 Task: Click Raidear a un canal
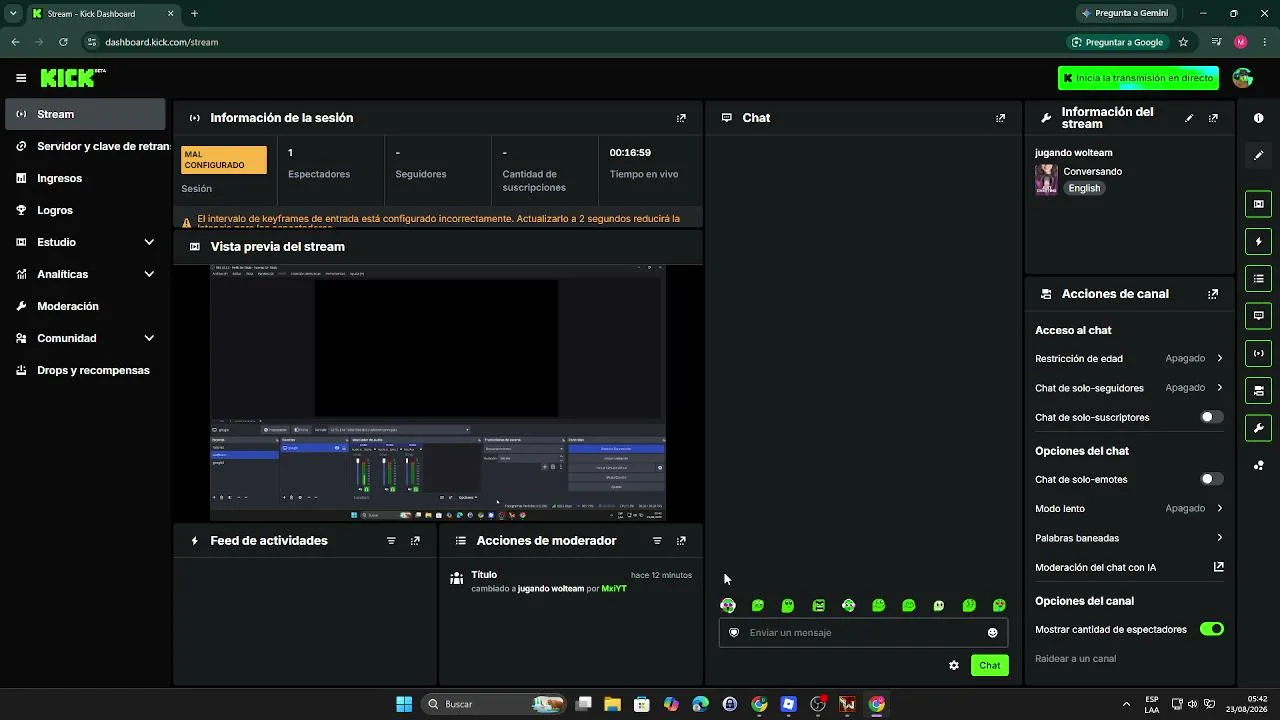1075,659
